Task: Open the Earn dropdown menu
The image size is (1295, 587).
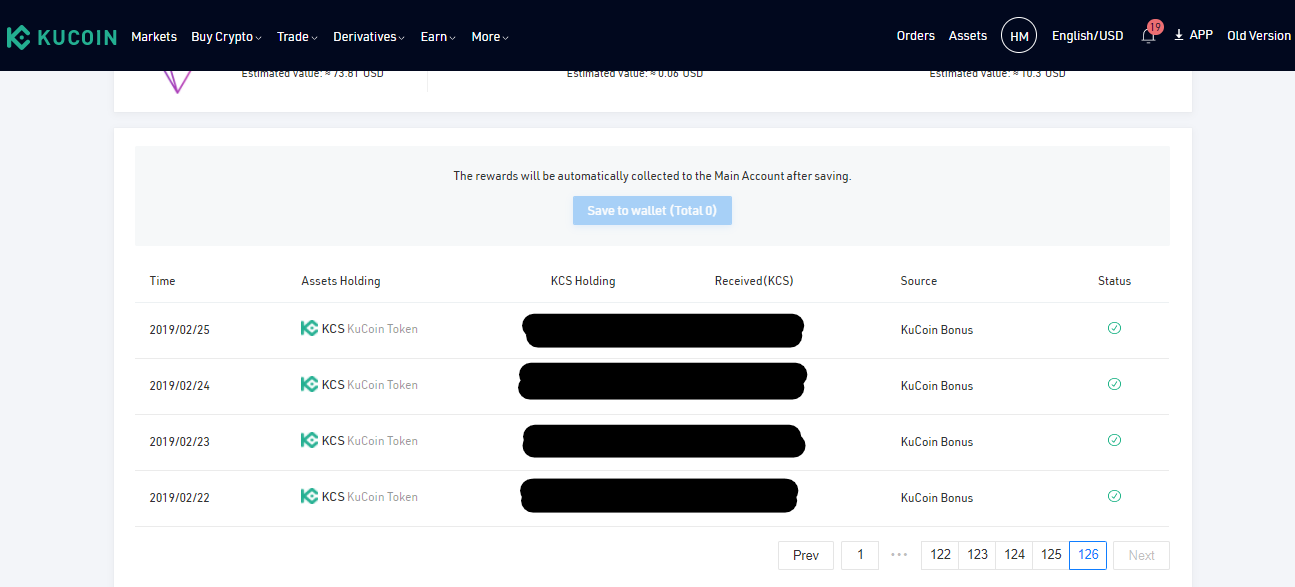Action: point(438,36)
